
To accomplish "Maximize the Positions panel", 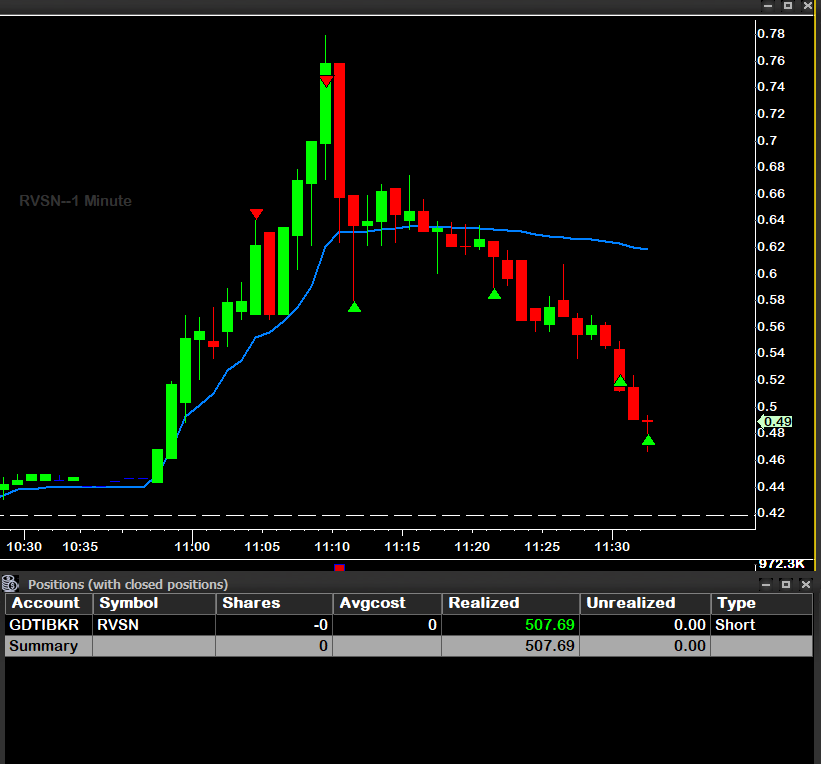I will point(786,585).
